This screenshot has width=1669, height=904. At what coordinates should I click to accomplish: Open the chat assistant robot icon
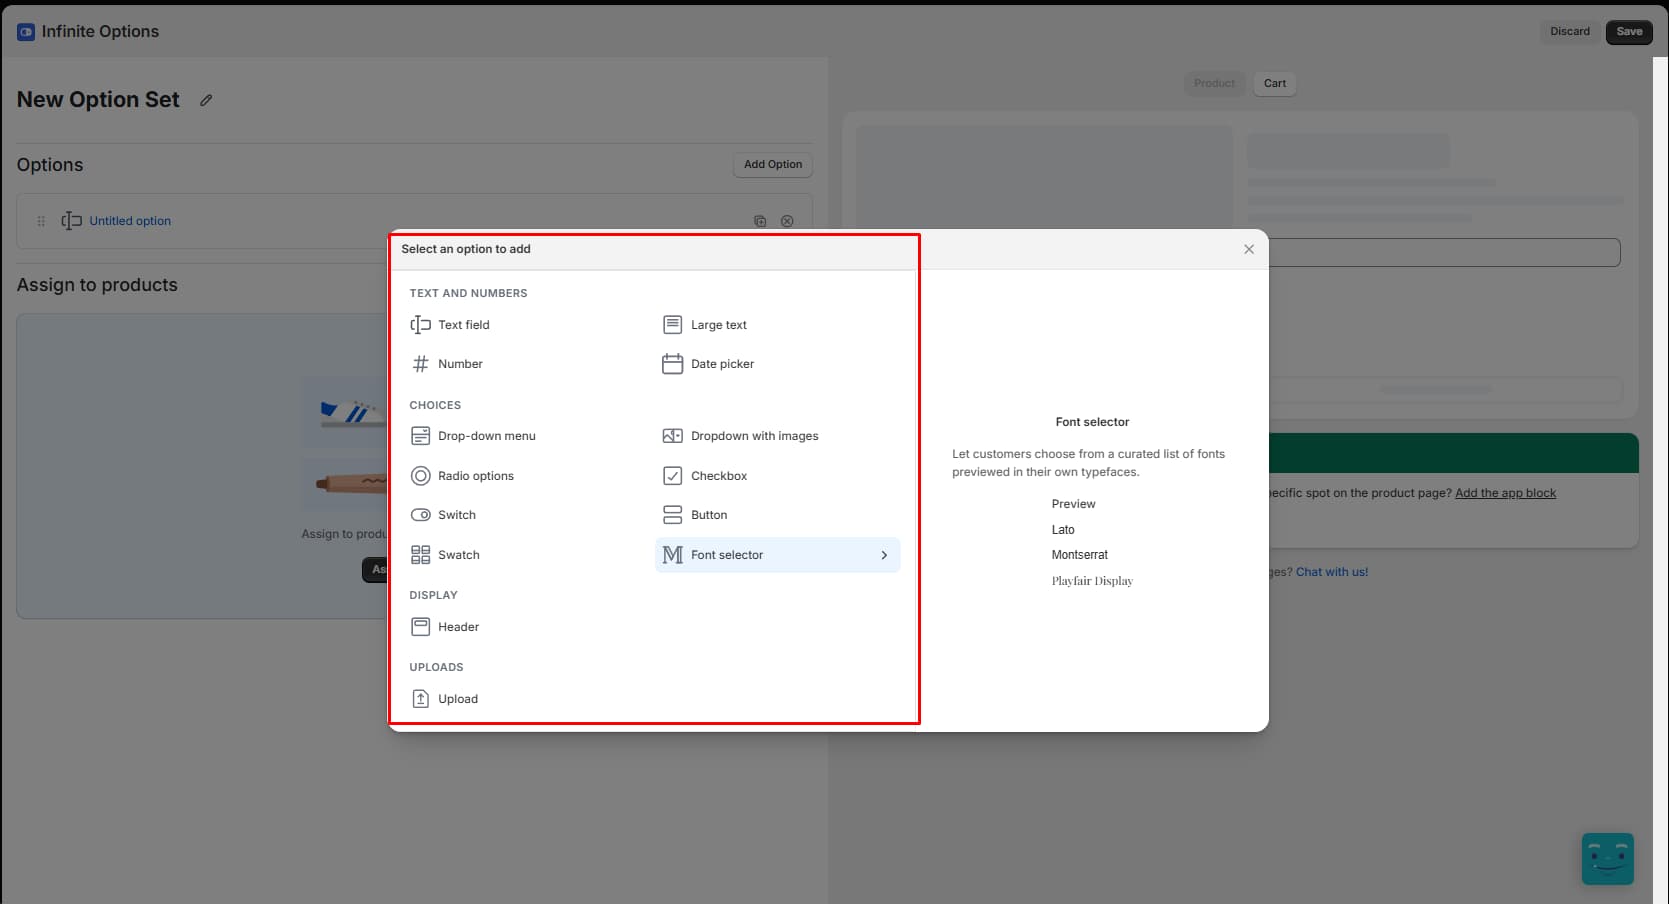(1608, 859)
